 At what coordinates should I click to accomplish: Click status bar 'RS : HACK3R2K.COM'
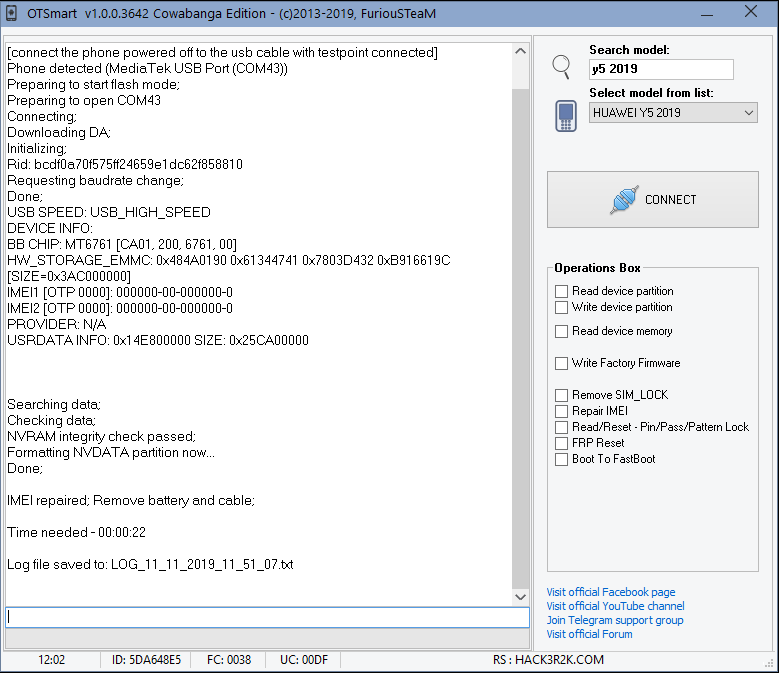548,660
